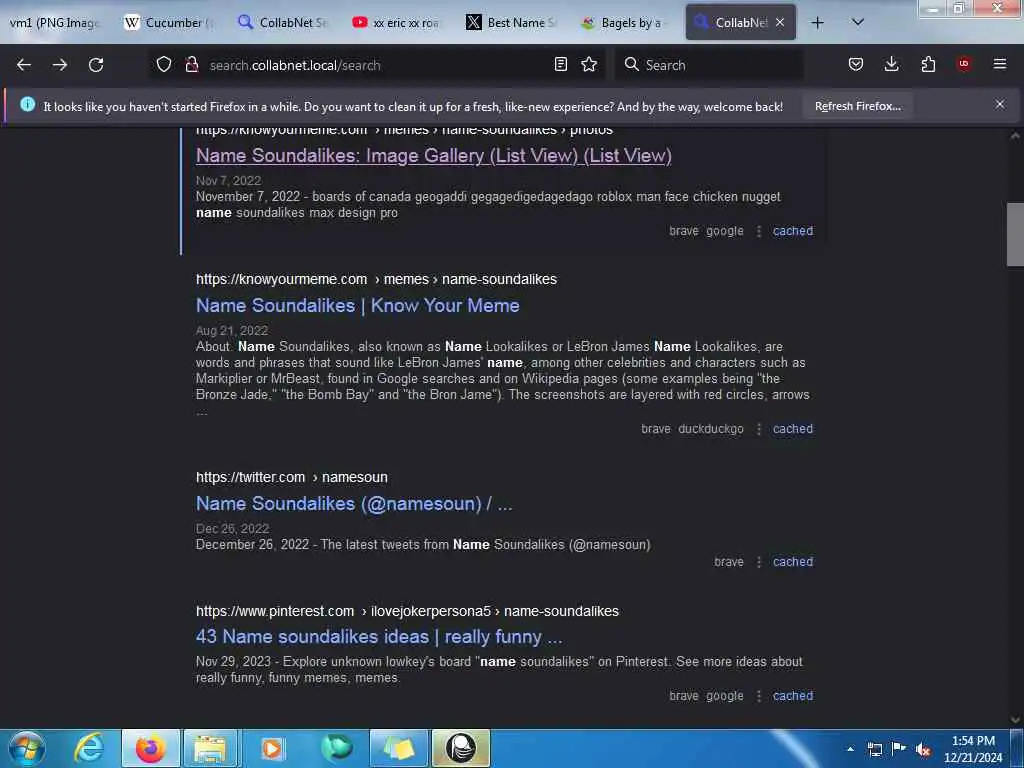Open Windows Explorer folder from taskbar

coord(212,748)
